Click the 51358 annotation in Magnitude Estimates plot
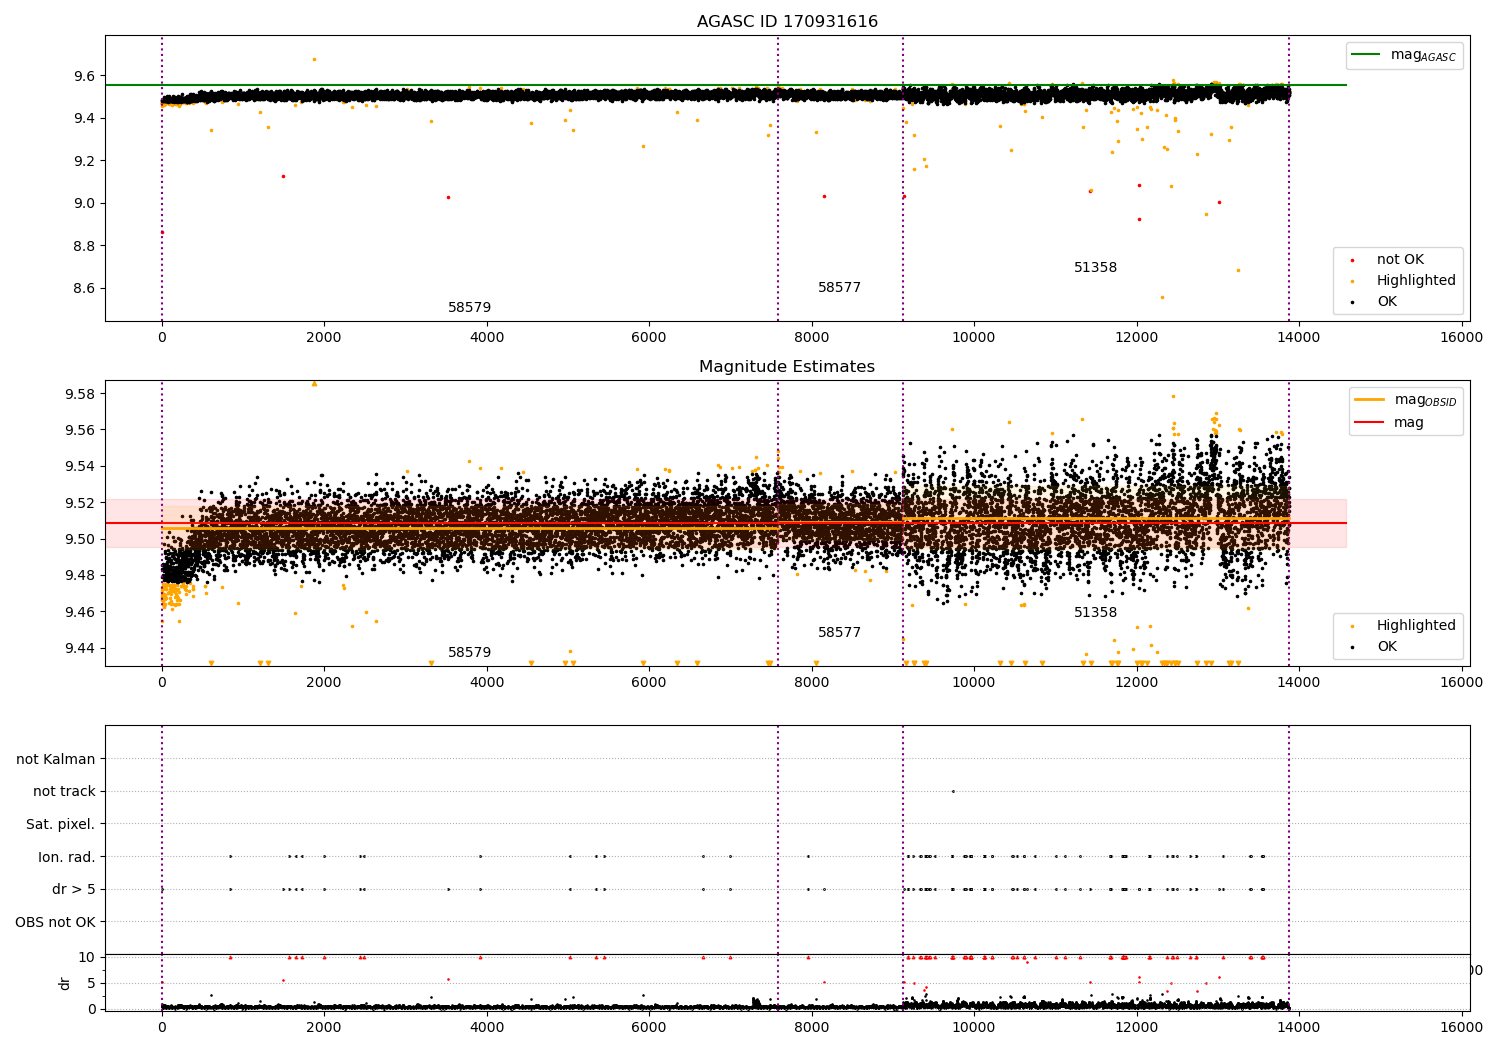 [x=1096, y=612]
